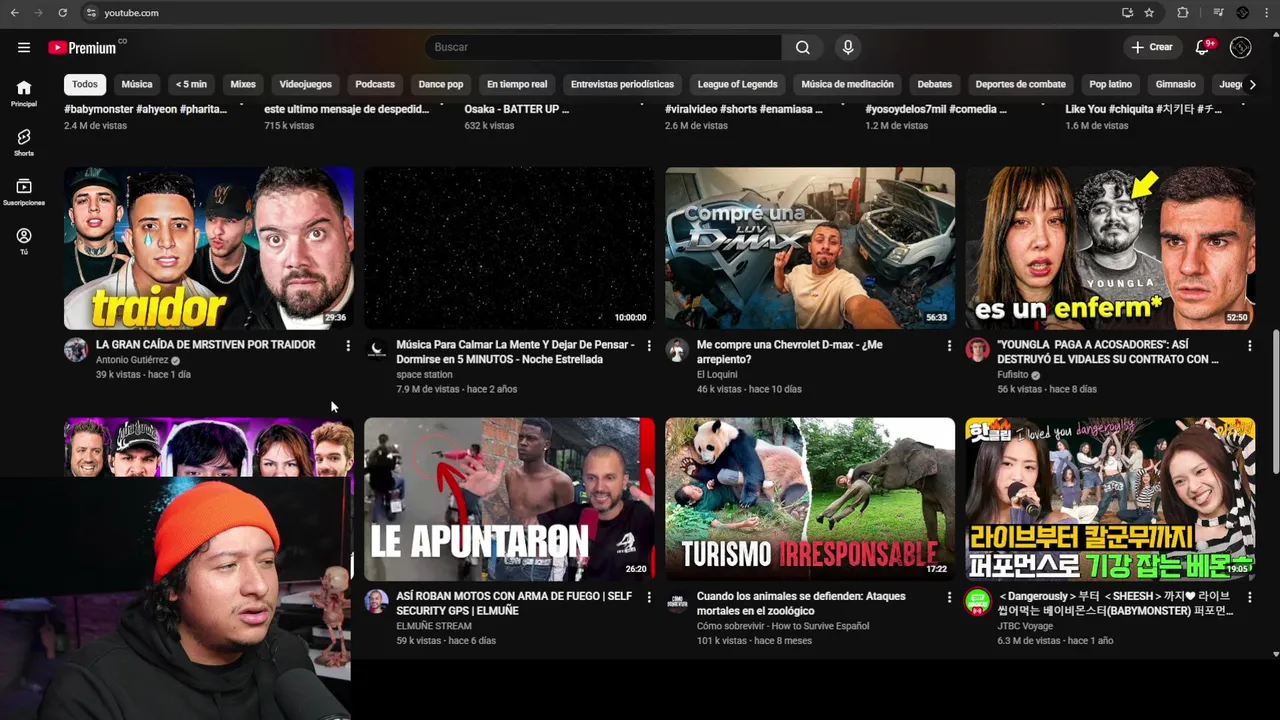Open the Compré una D-MAX thumbnail
The width and height of the screenshot is (1280, 720).
(810, 248)
